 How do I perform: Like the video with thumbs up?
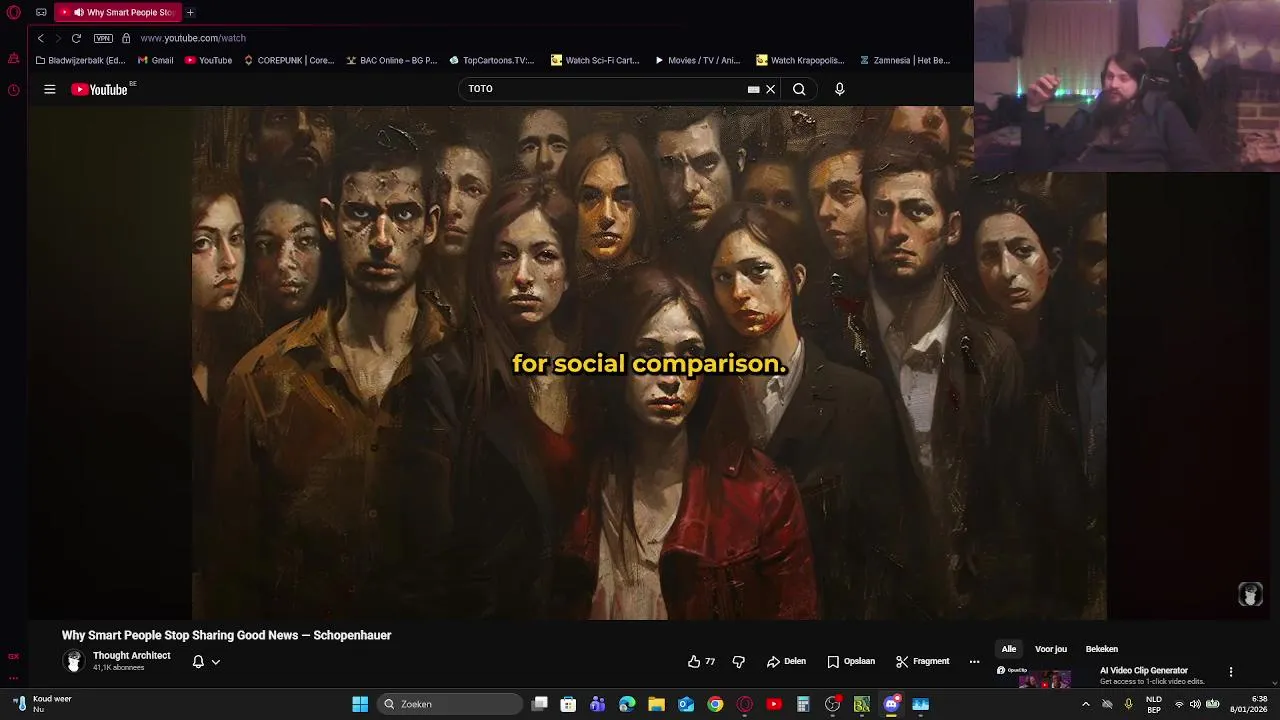[x=701, y=661]
